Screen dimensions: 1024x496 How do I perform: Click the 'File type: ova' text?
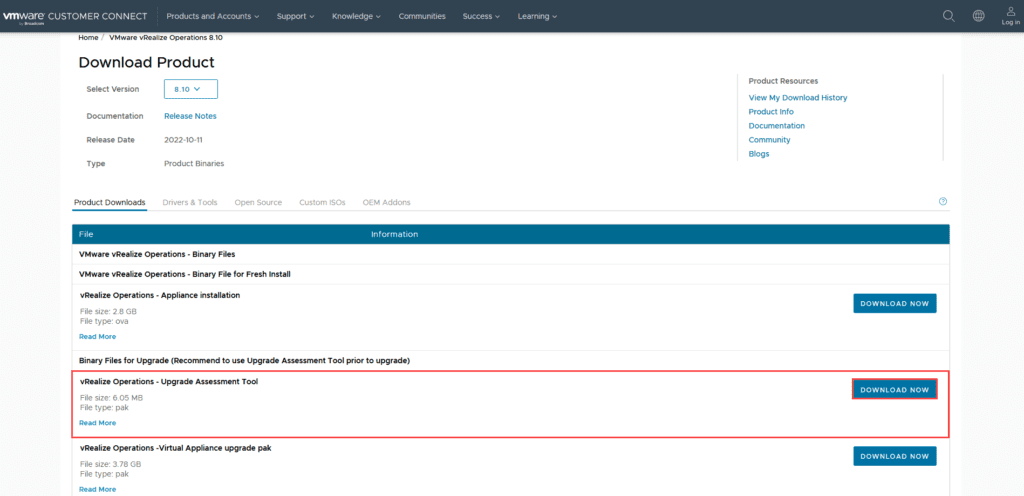[104, 321]
